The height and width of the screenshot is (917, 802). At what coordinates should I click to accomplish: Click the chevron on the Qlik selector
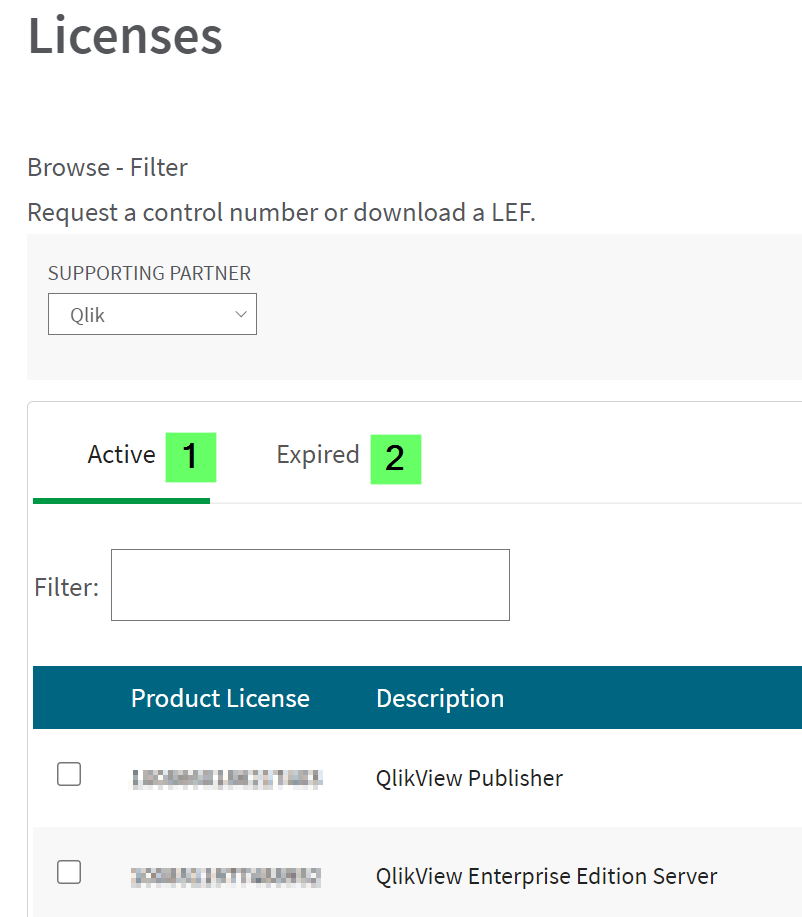click(x=241, y=313)
